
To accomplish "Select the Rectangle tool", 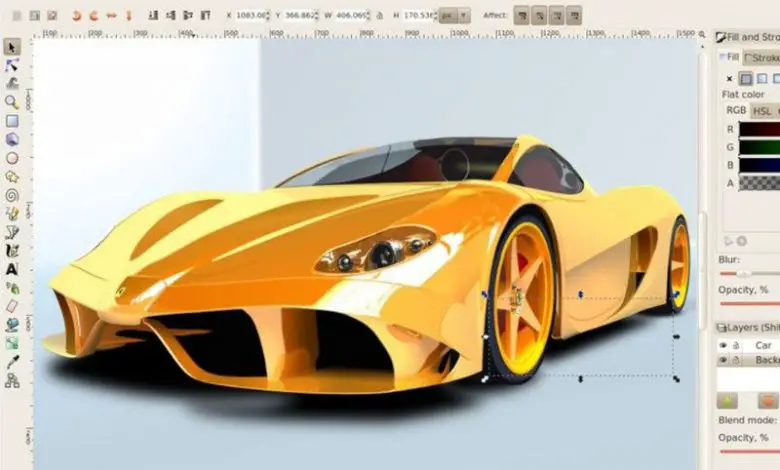I will click(11, 121).
